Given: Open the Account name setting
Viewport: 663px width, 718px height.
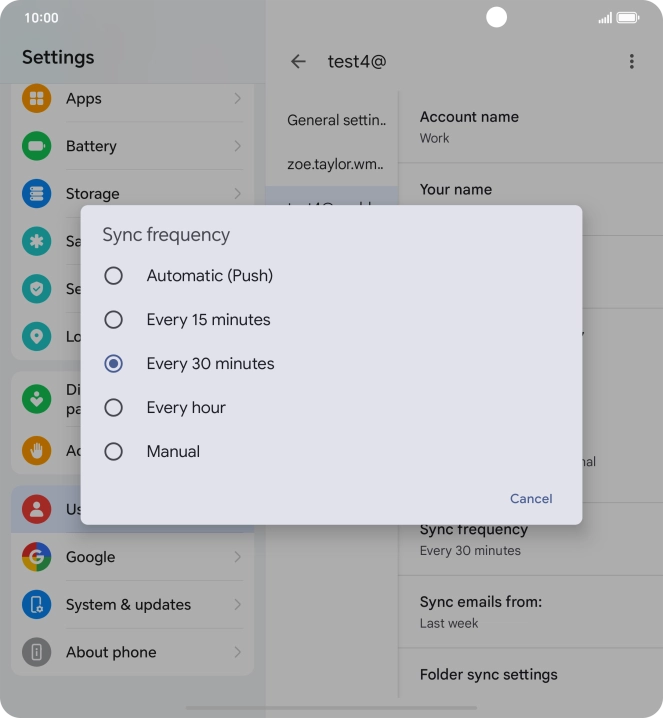Looking at the screenshot, I should tap(531, 127).
